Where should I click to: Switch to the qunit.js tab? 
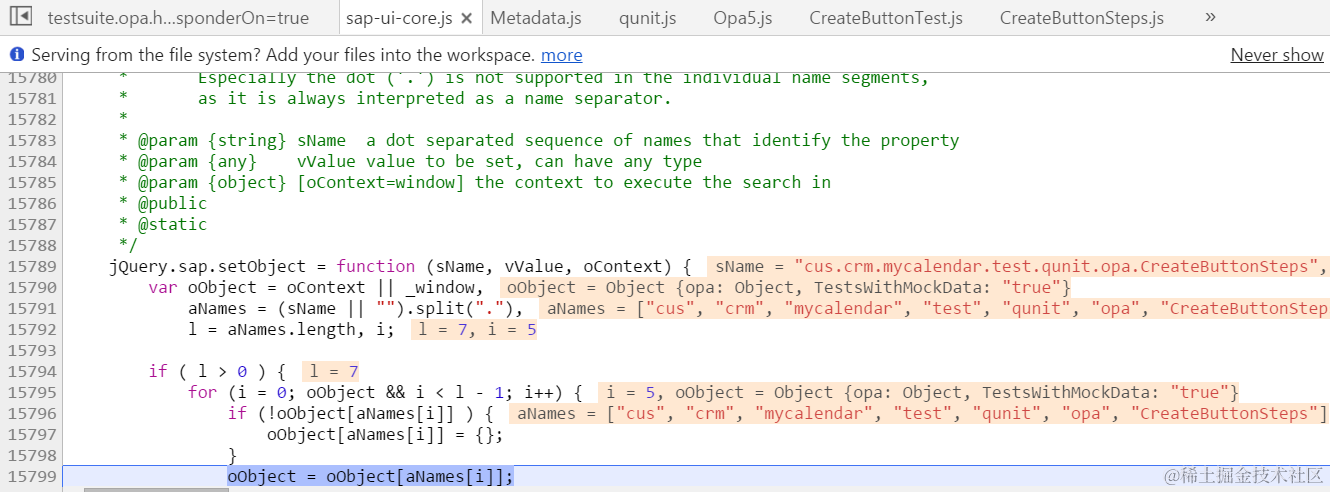point(647,18)
